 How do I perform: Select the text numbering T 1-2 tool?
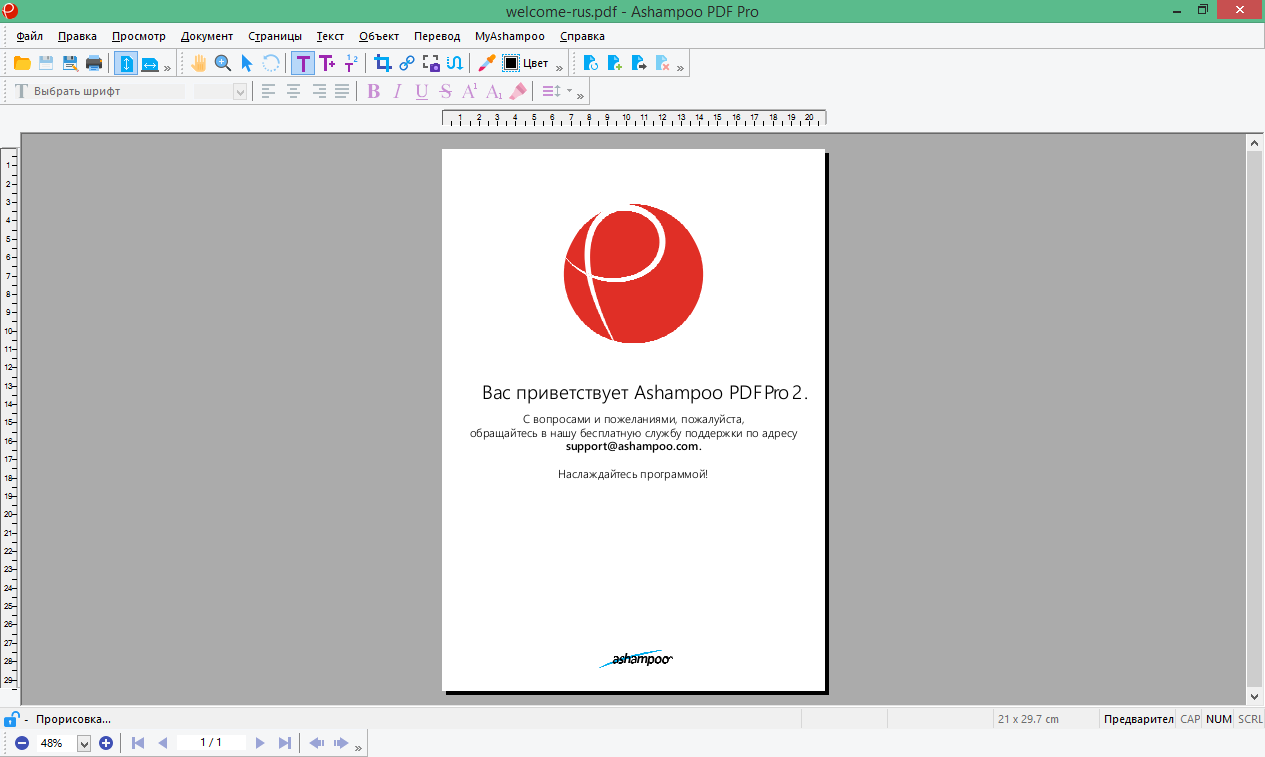[351, 63]
